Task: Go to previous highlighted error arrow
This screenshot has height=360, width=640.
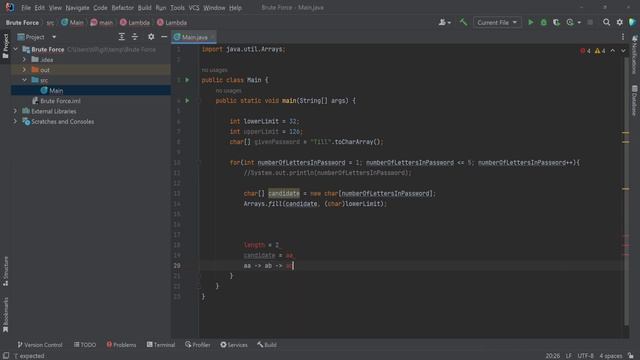Action: tap(613, 51)
